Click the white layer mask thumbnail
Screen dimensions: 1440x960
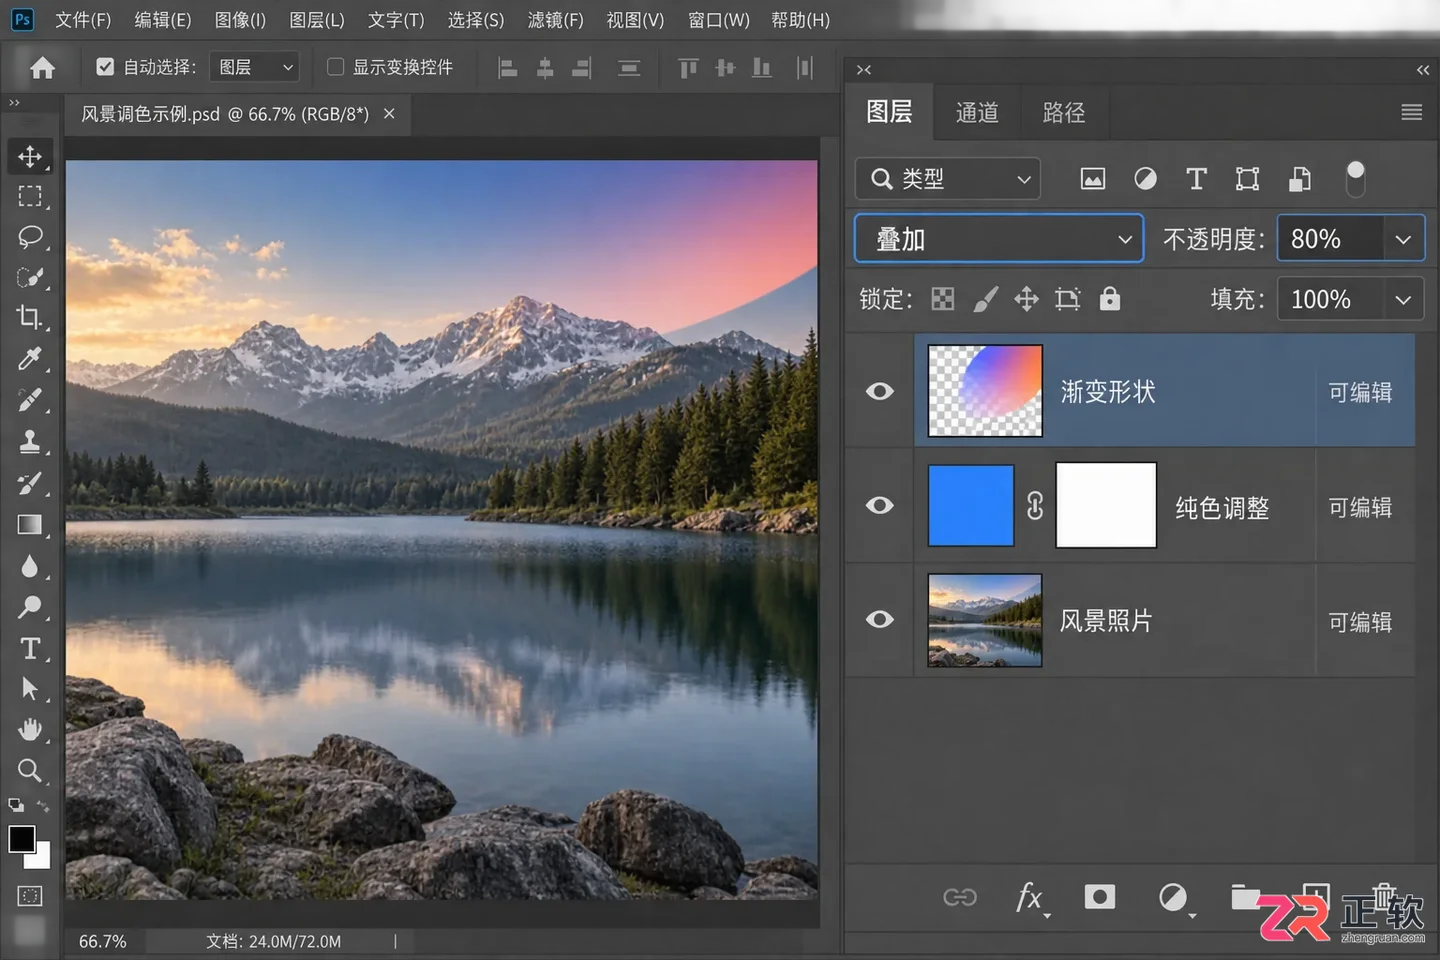click(x=1106, y=505)
